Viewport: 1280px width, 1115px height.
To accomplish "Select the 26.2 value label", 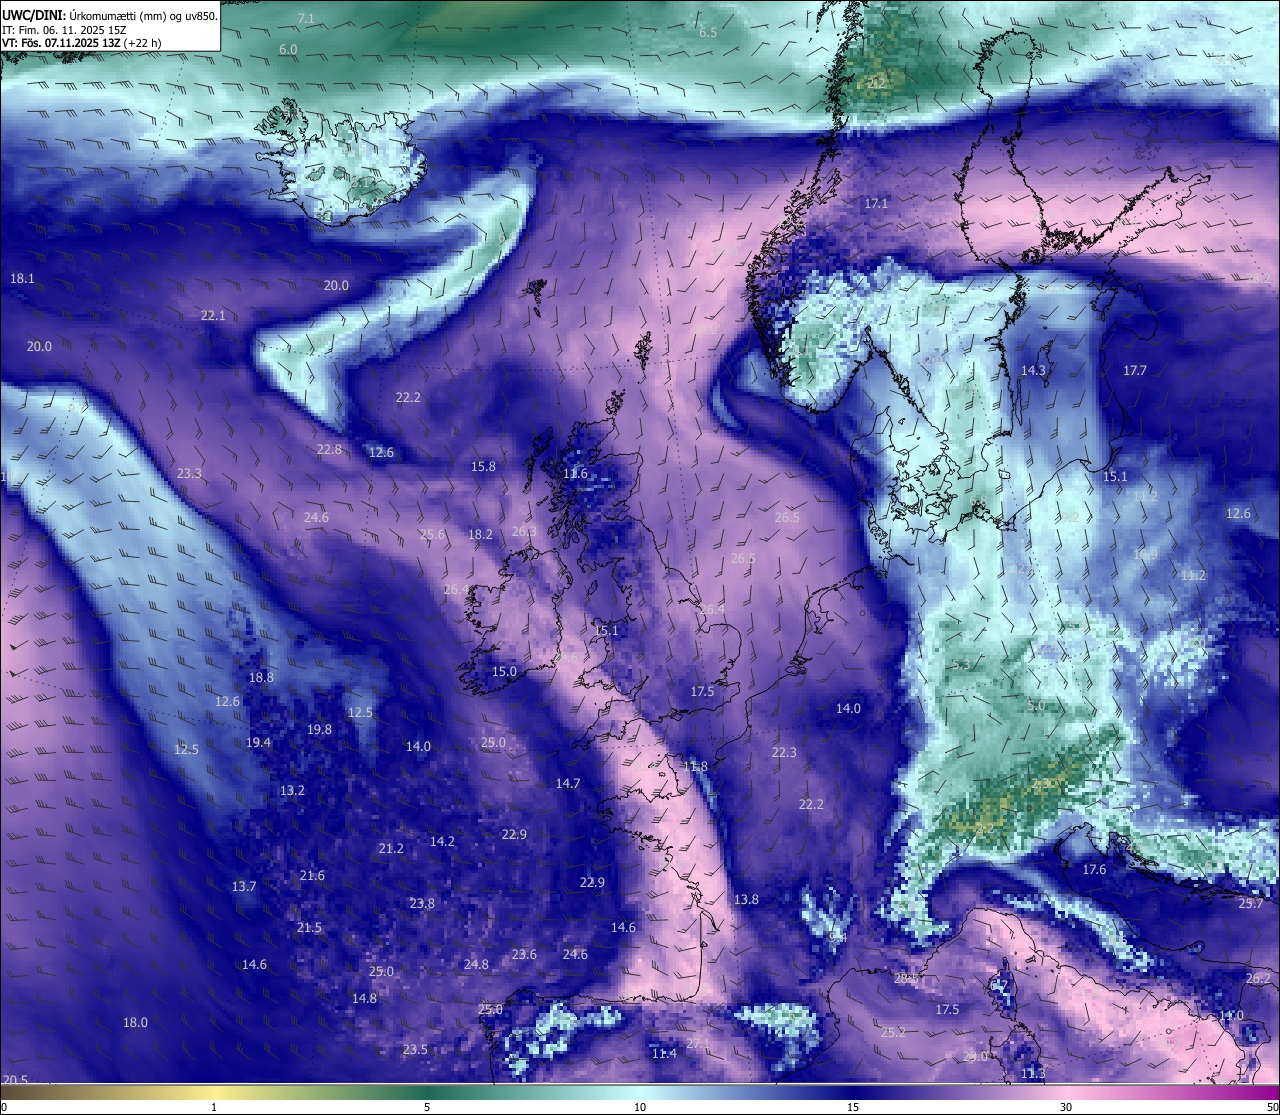I will pyautogui.click(x=1258, y=979).
